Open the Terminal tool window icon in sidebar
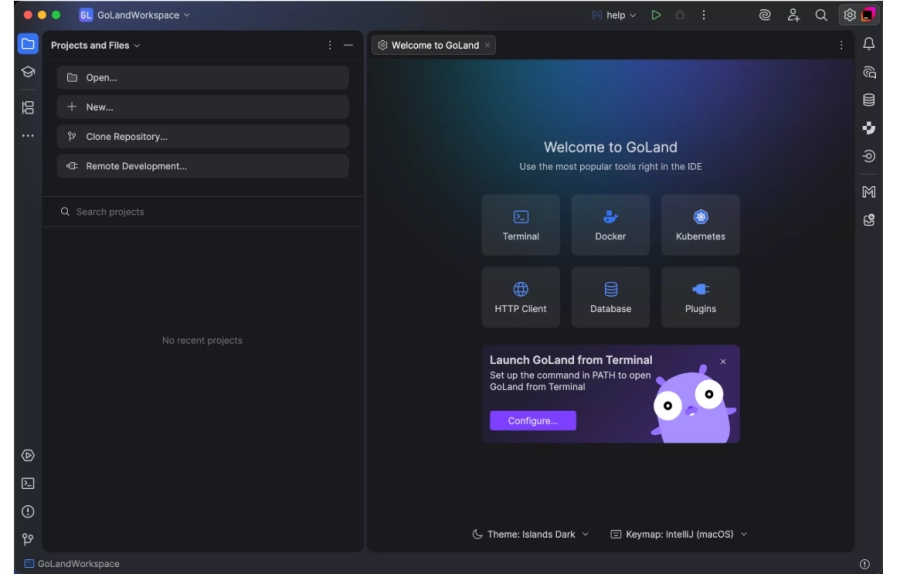900x574 pixels. pos(28,484)
